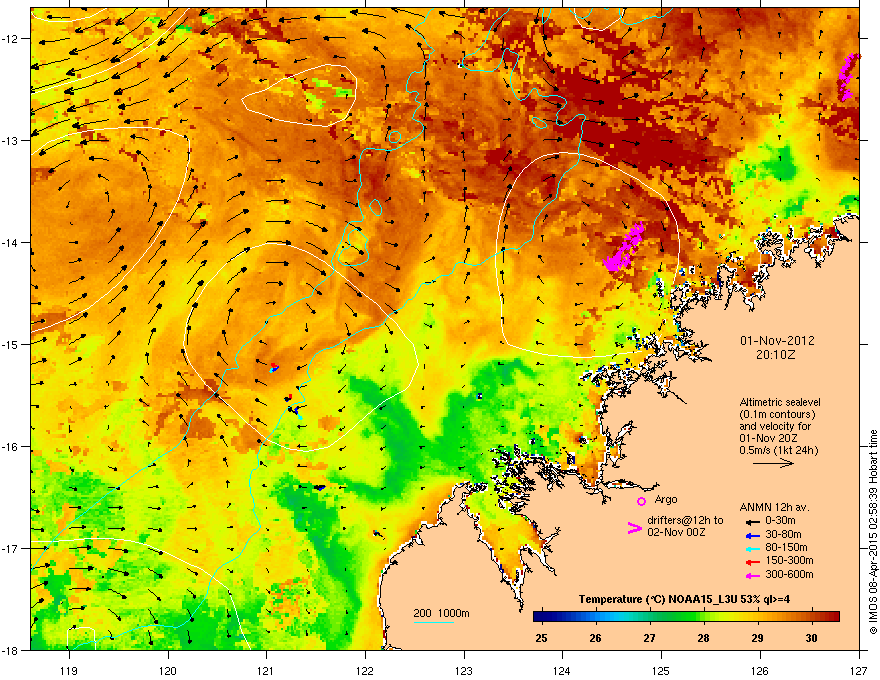This screenshot has width=880, height=680.
Task: Click the 'Temperature (°C) NOAA15_L3U 53% ql>=4' title
Action: (x=684, y=599)
